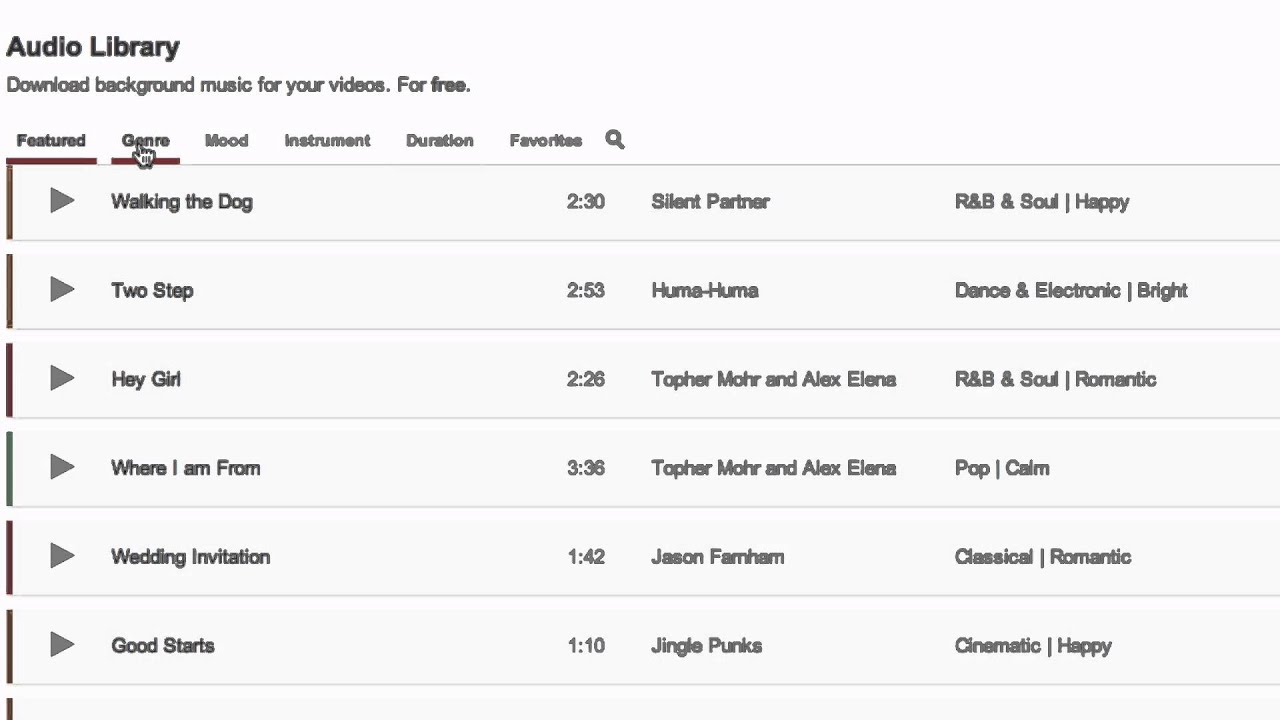Click the Walking the Dog title

[181, 202]
